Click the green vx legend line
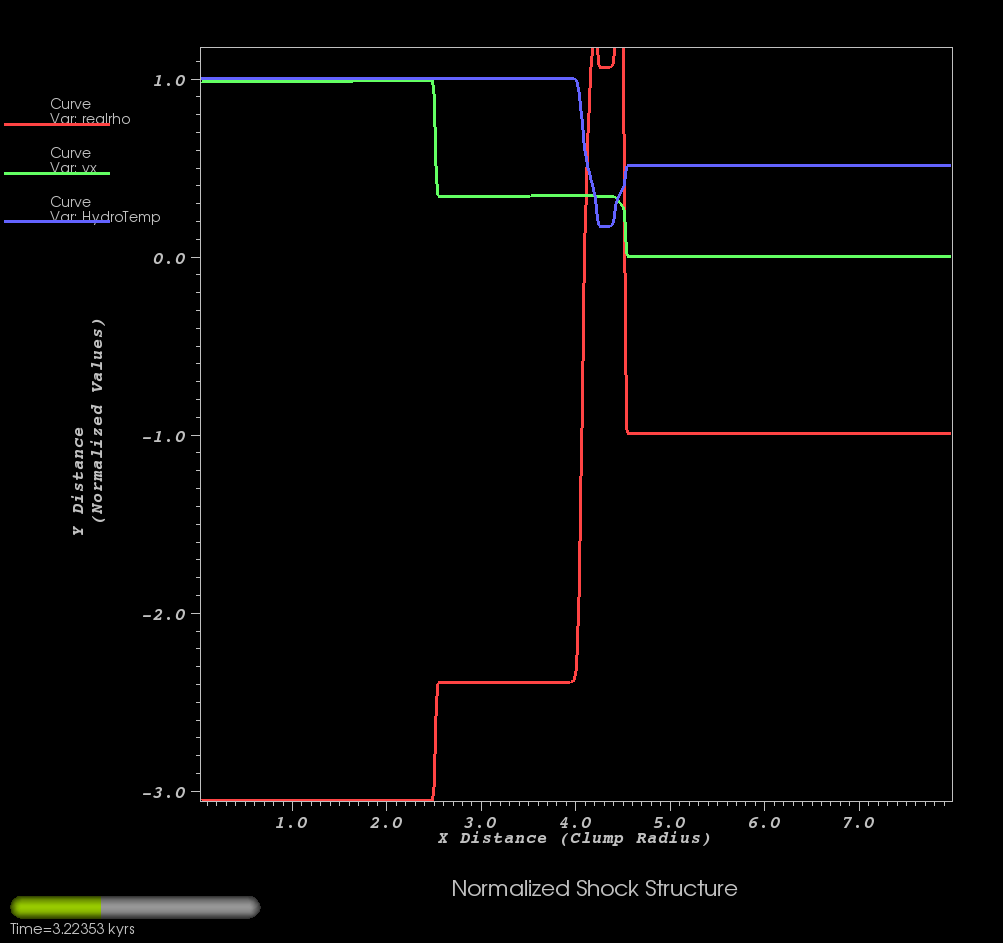This screenshot has height=943, width=1003. click(x=57, y=173)
